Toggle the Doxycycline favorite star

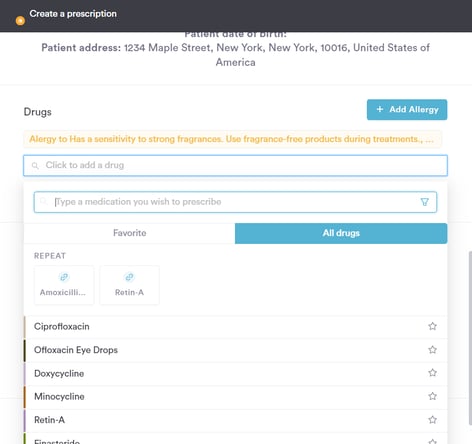tap(432, 373)
